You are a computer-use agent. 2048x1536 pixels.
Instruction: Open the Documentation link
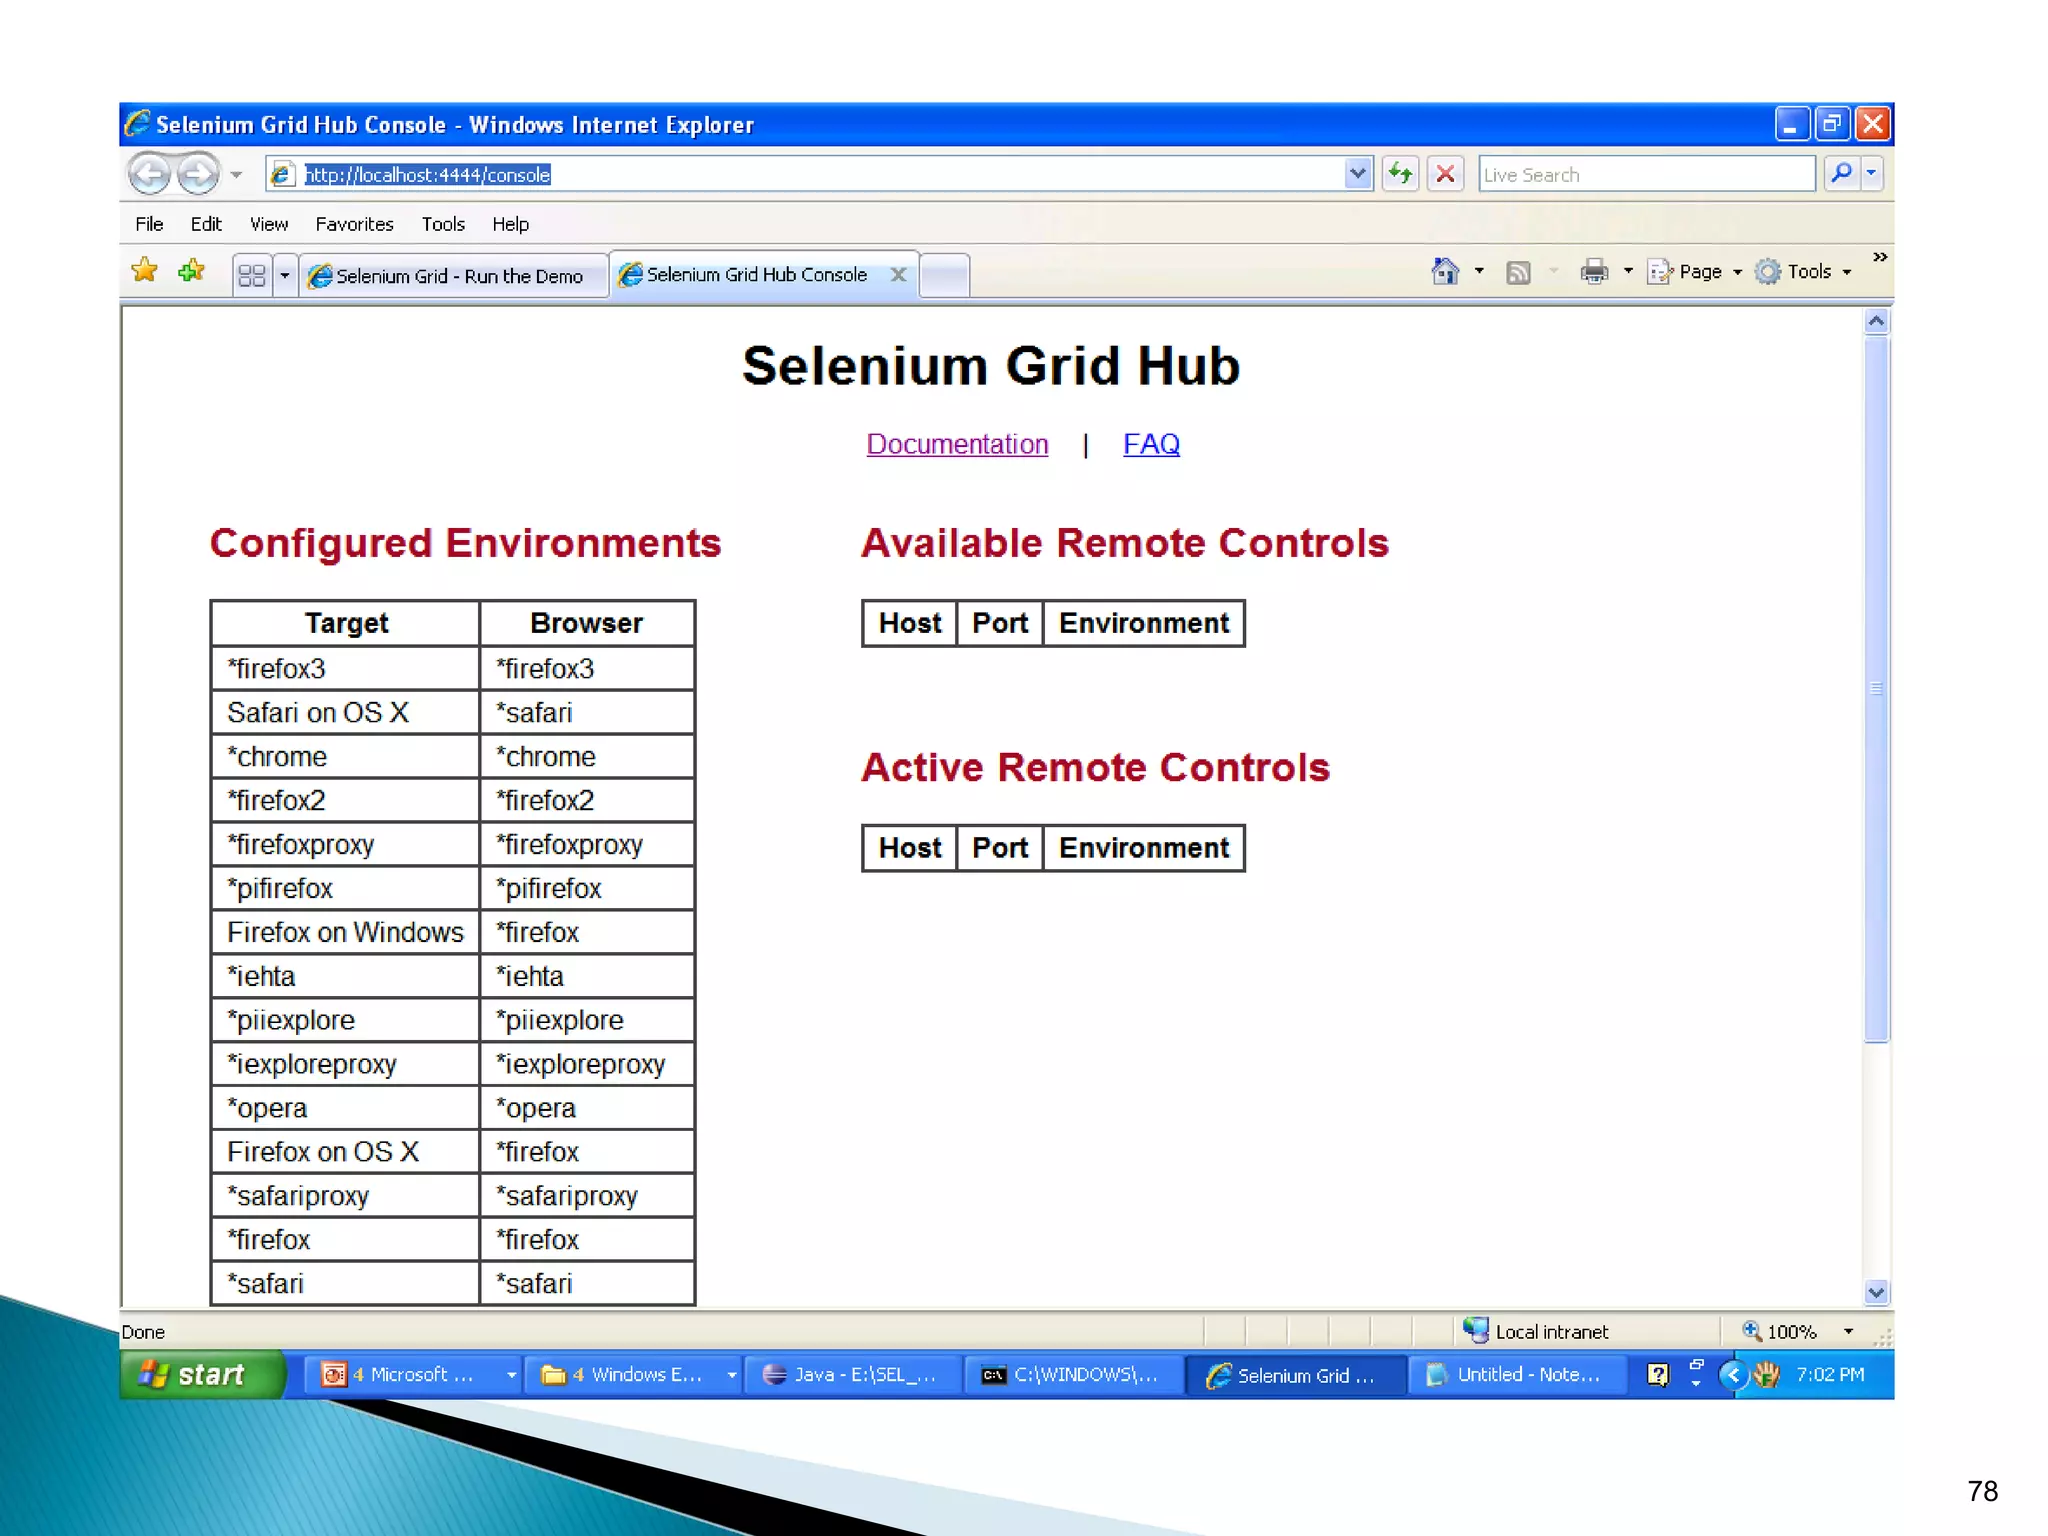tap(957, 444)
